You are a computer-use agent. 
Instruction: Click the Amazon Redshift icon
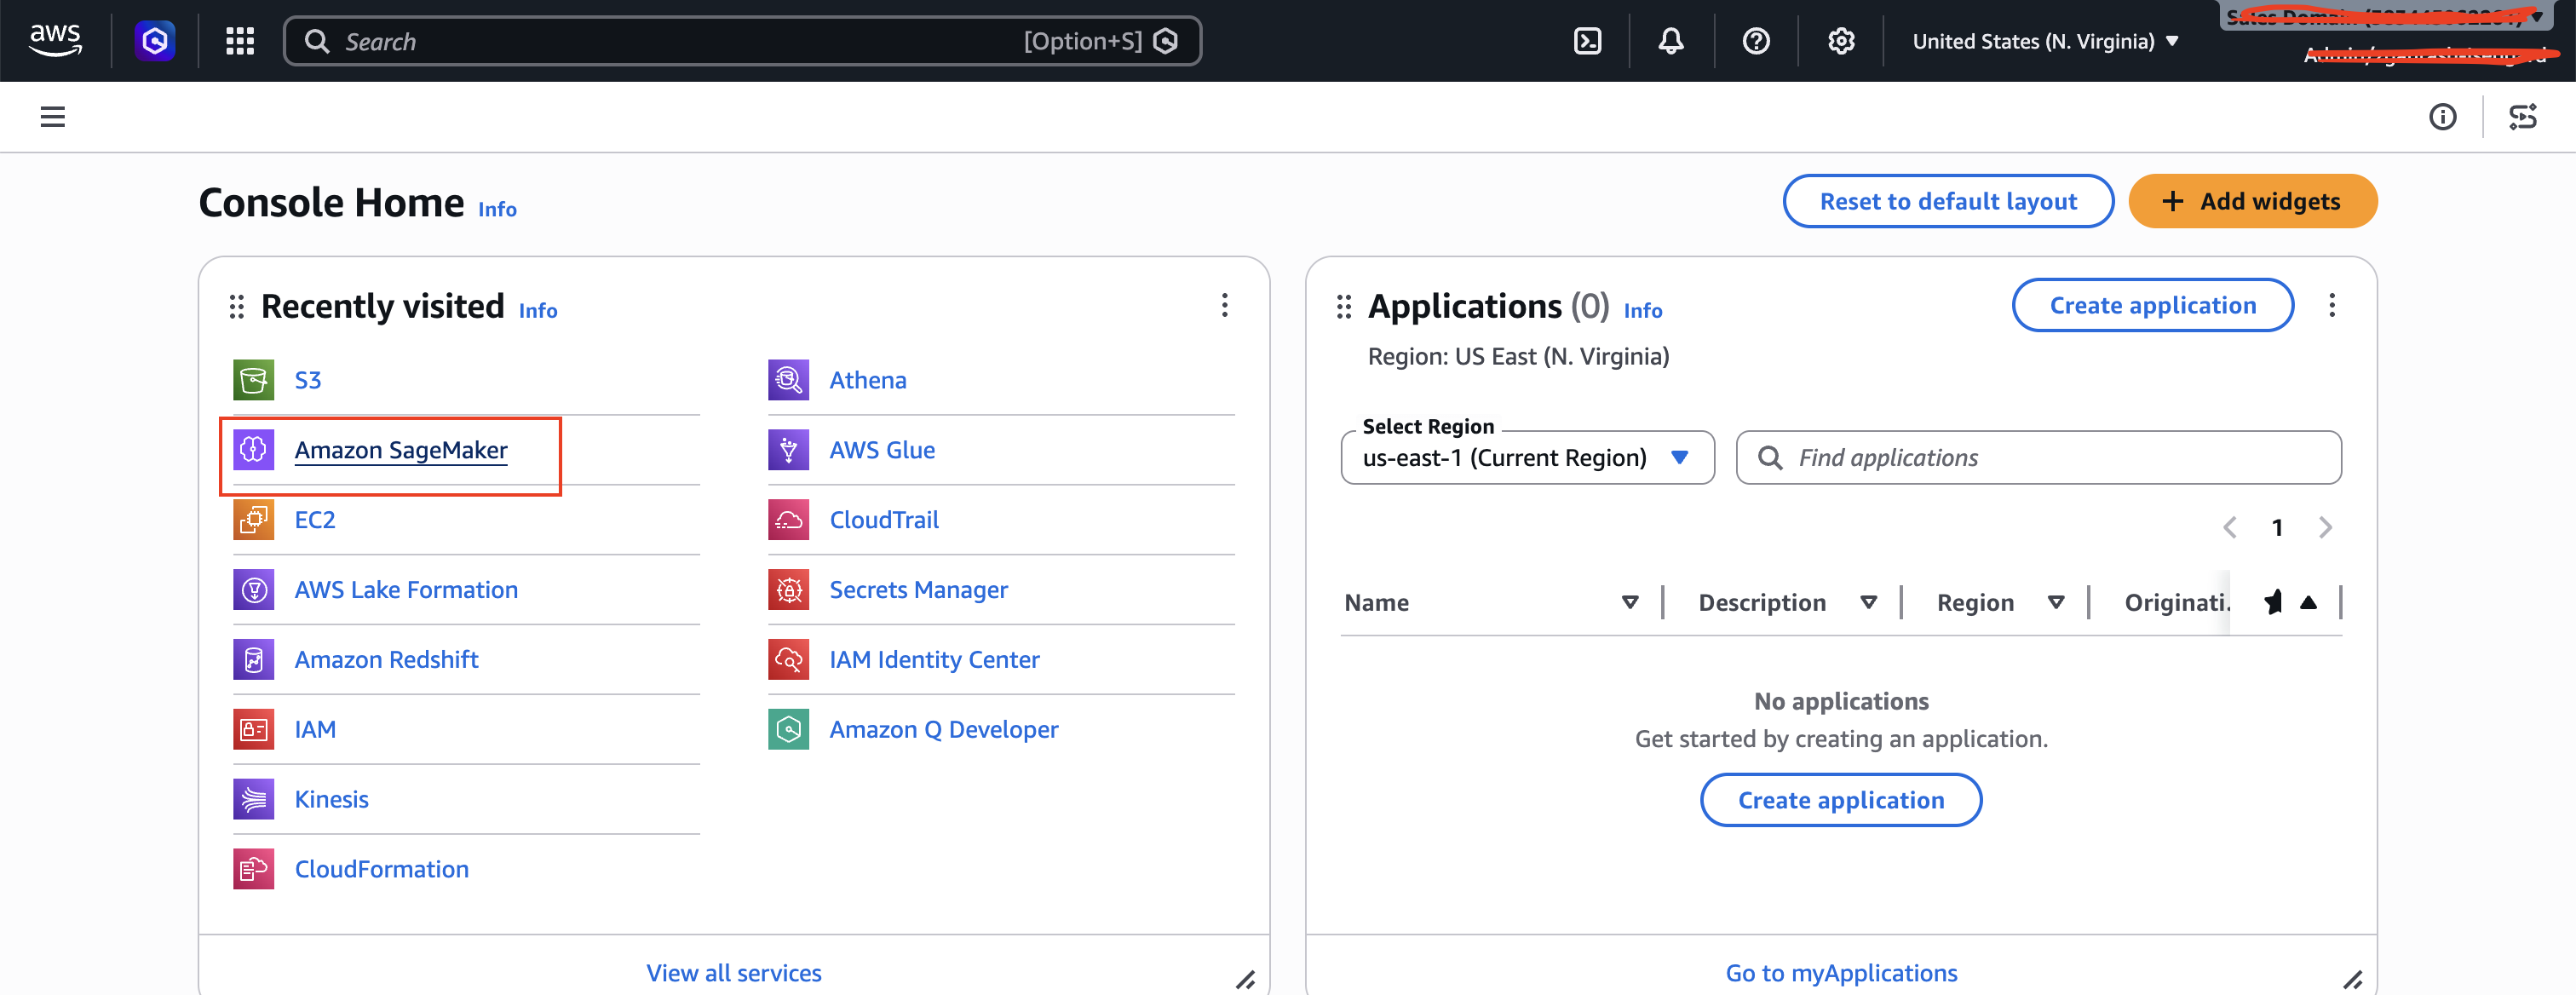click(x=254, y=660)
